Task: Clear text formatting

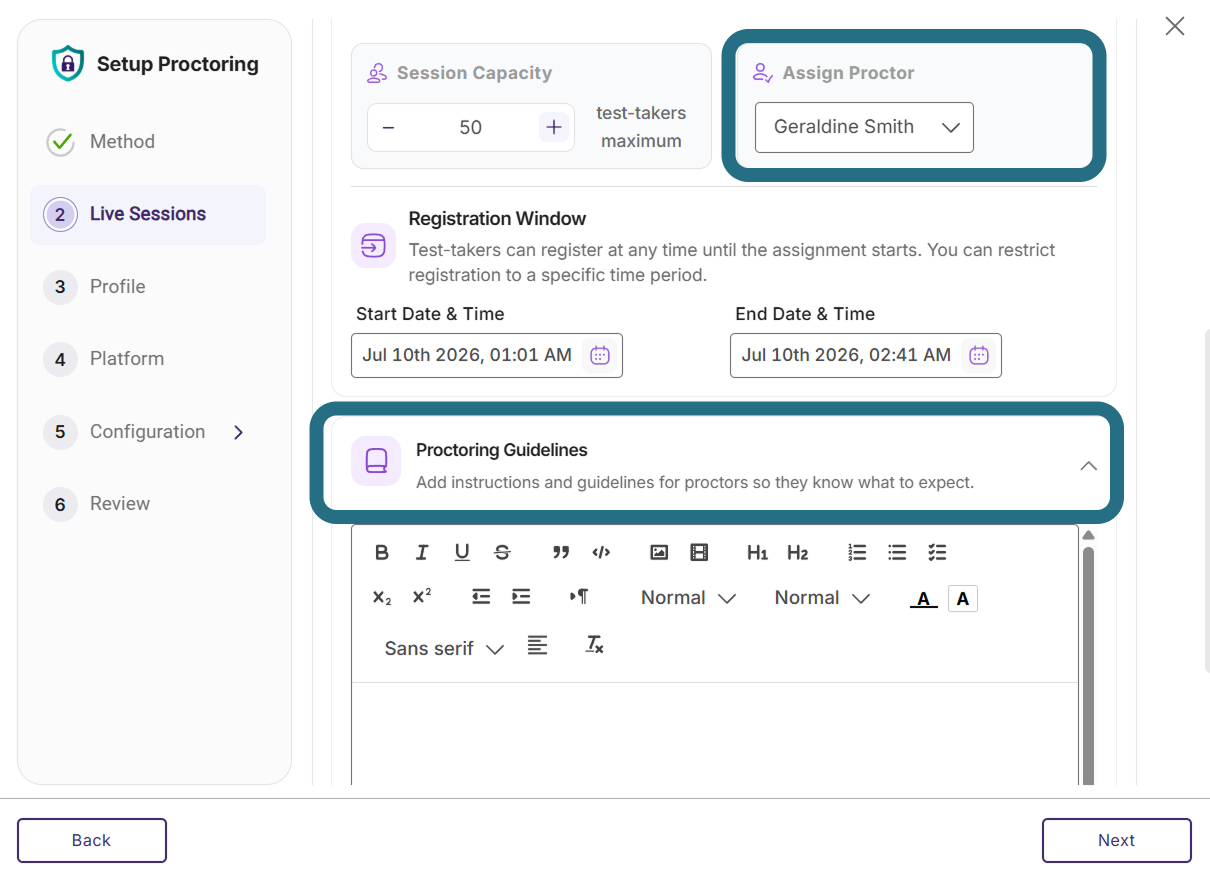Action: (x=595, y=646)
